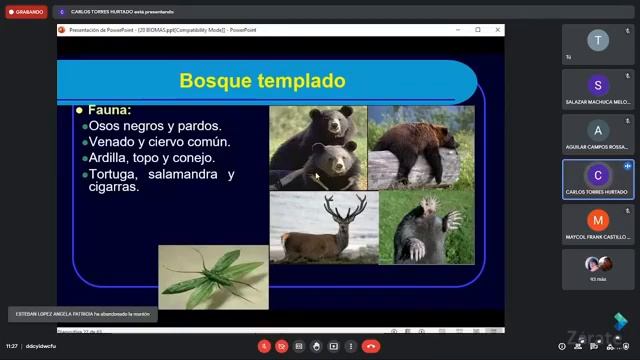The width and height of the screenshot is (640, 360).
Task: Open the chat with everyone icon
Action: (594, 347)
